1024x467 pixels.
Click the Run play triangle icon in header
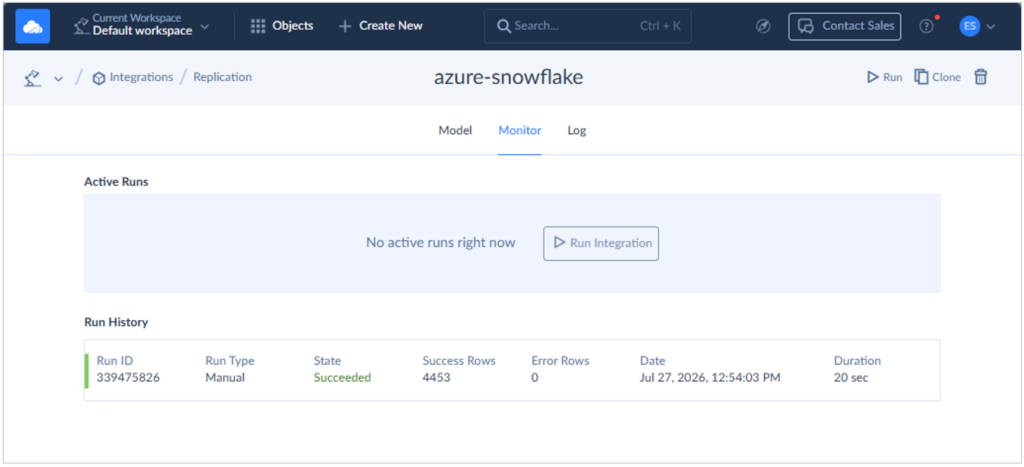(x=872, y=77)
